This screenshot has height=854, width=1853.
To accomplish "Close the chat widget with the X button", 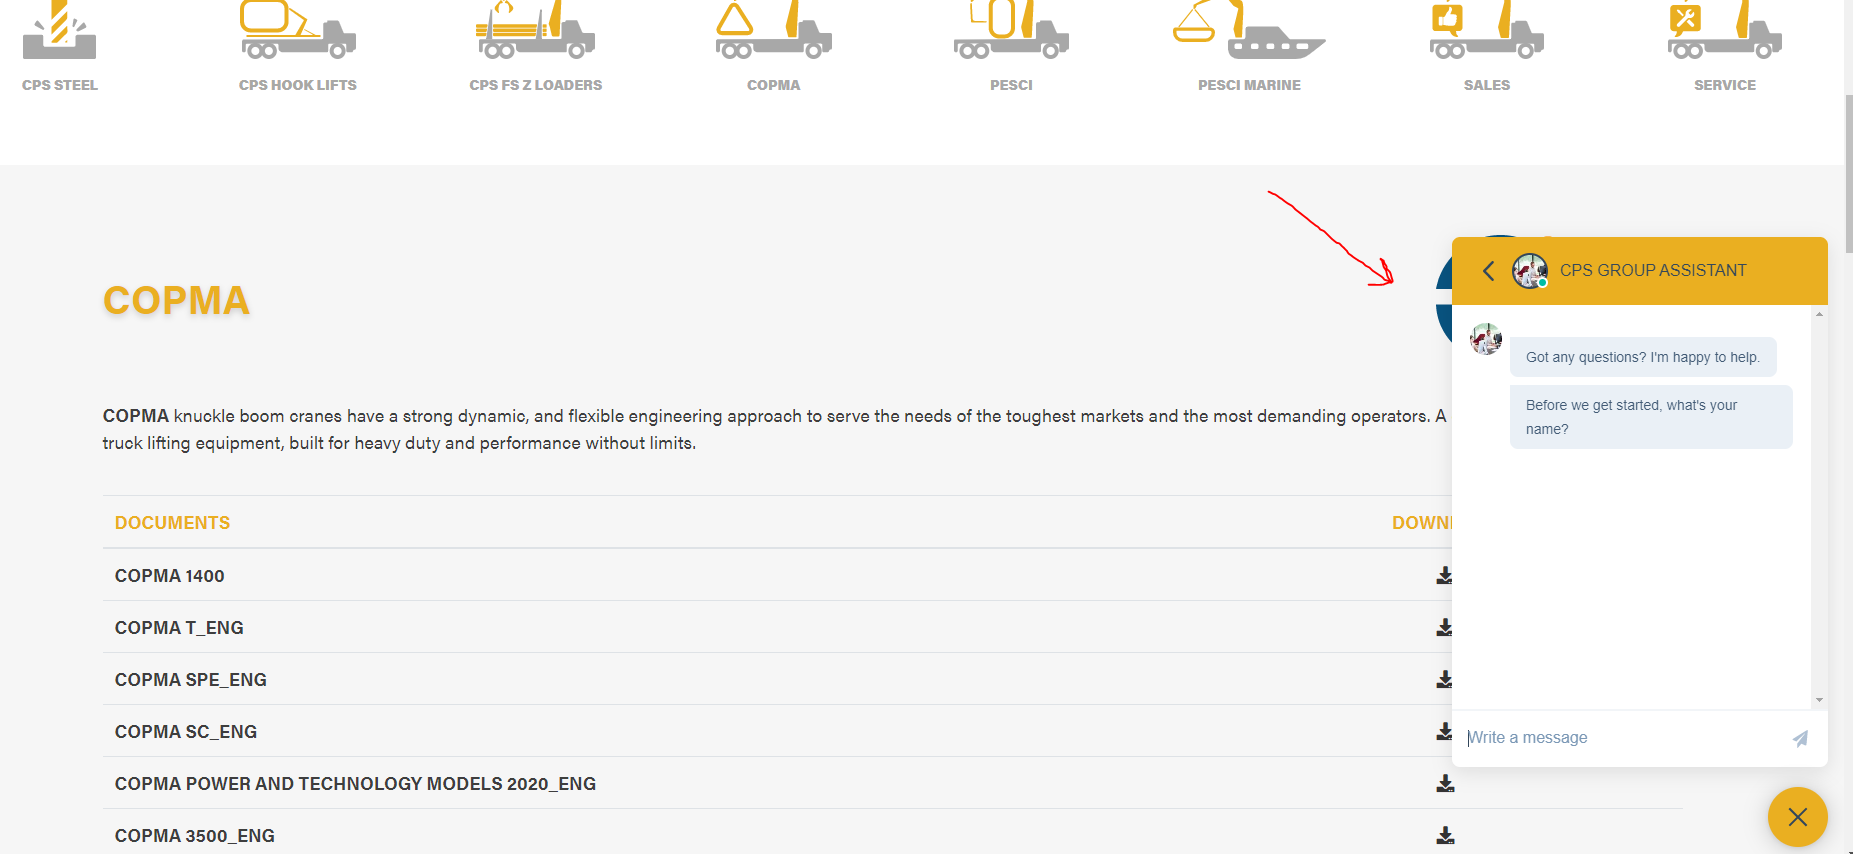I will tap(1798, 817).
